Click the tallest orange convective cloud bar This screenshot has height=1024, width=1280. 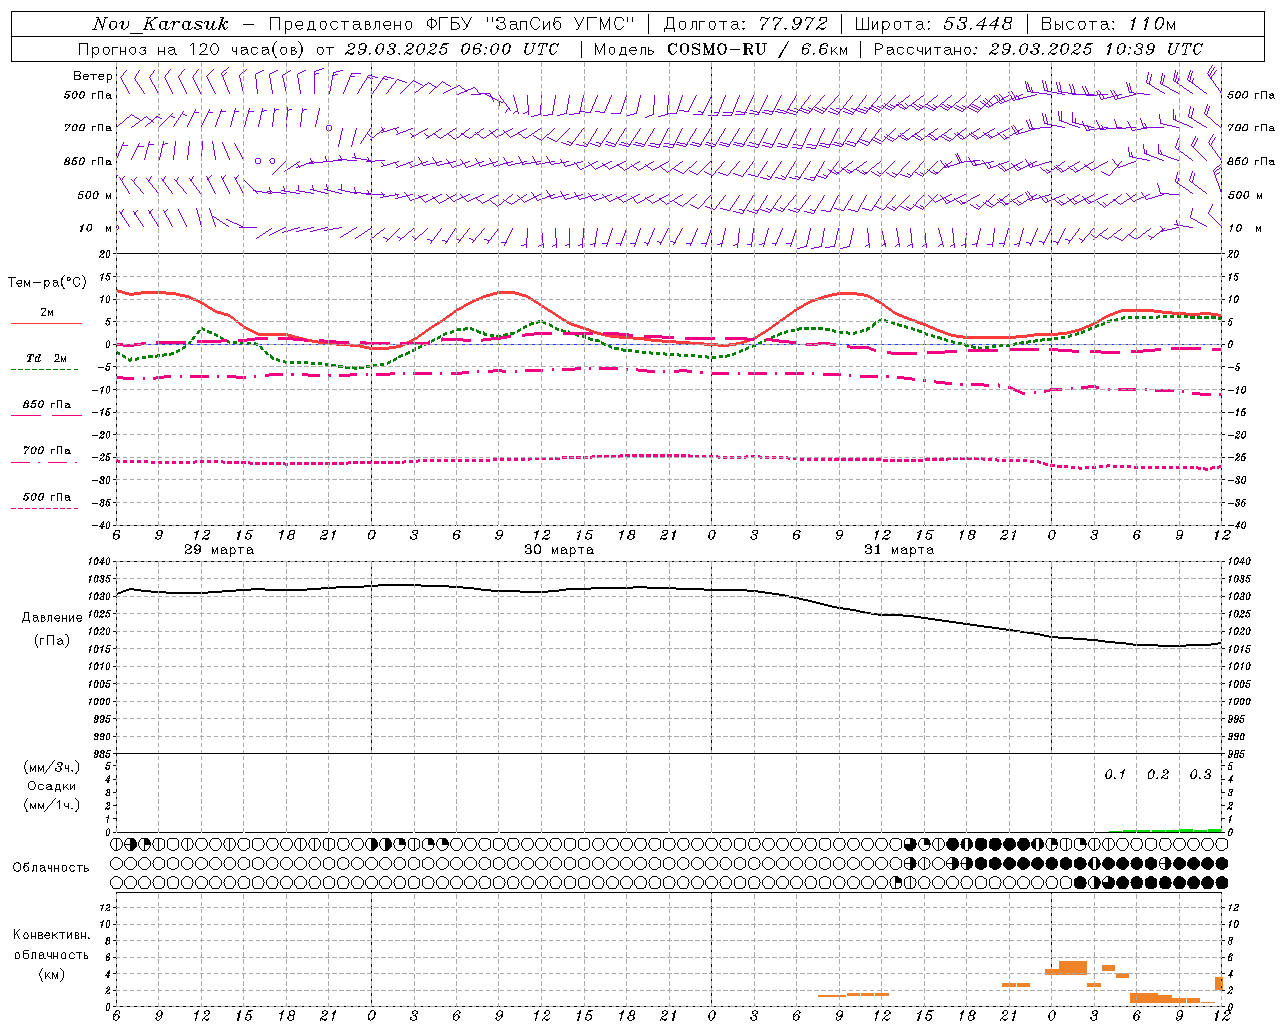click(1073, 967)
